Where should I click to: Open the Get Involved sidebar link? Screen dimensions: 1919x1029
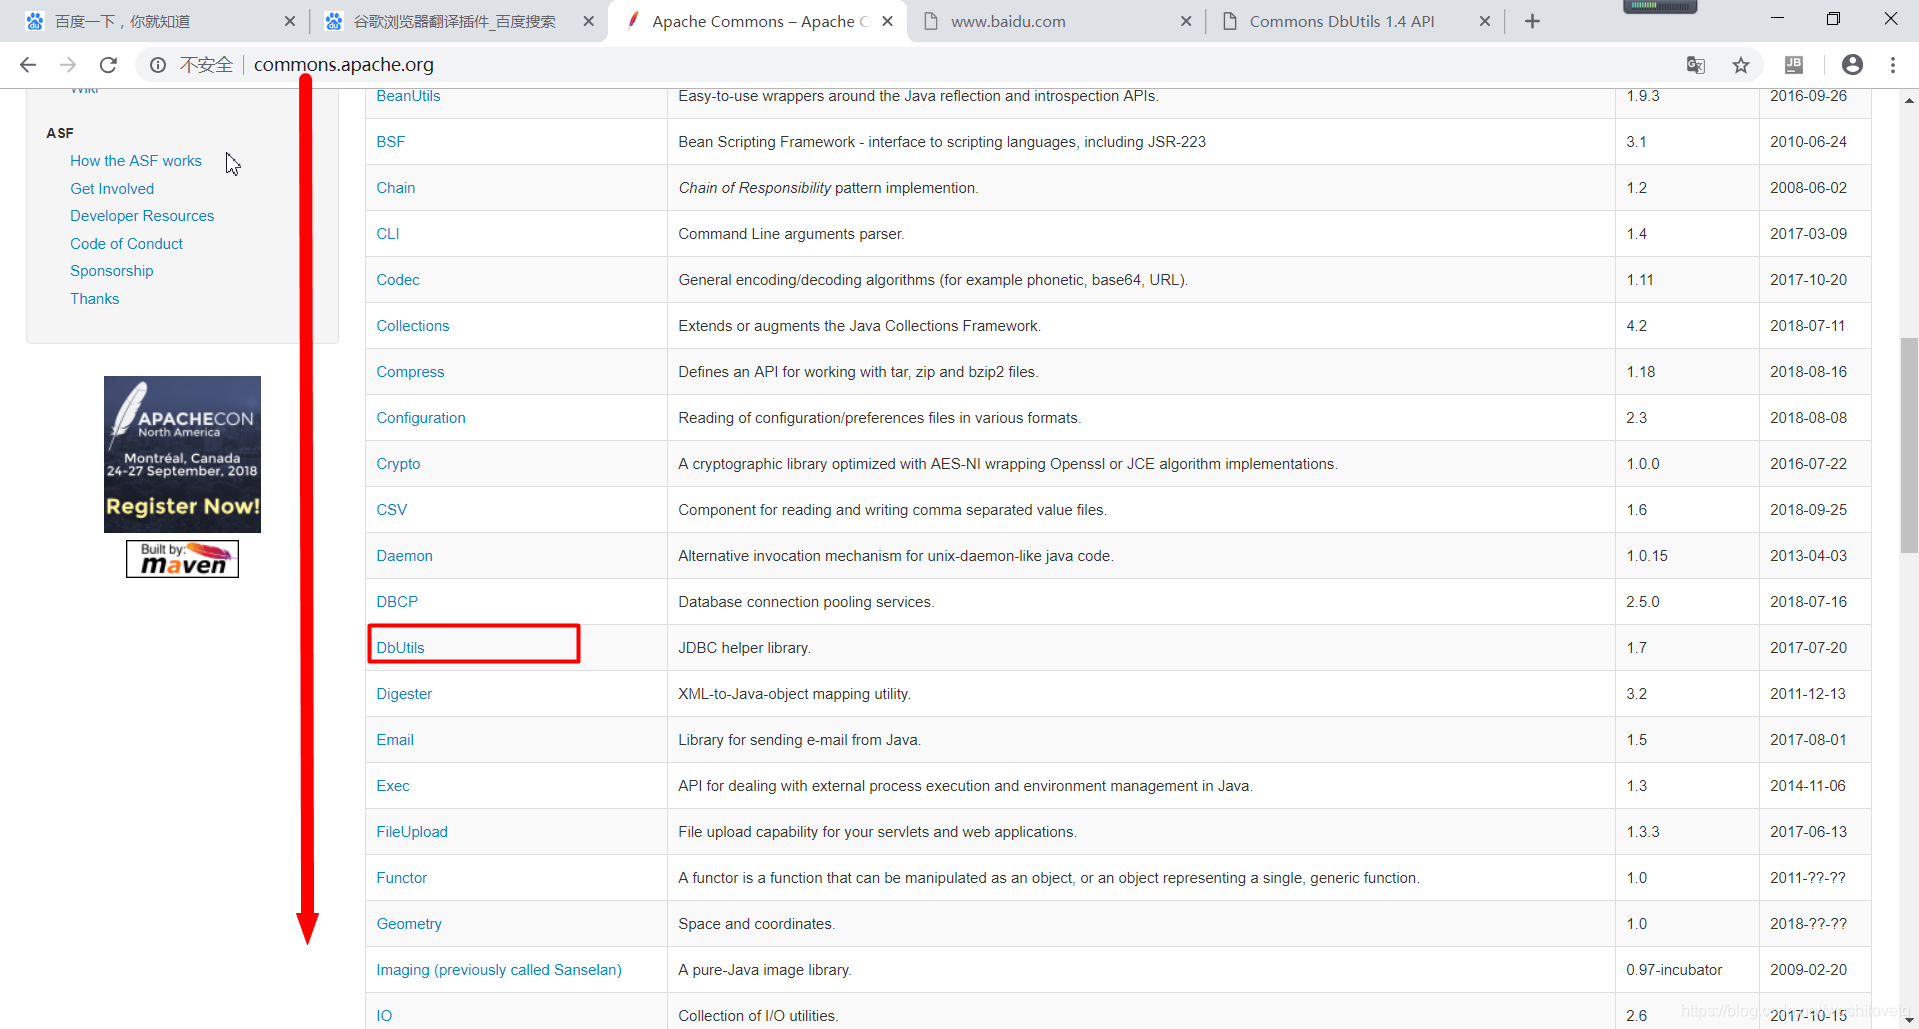pos(112,189)
